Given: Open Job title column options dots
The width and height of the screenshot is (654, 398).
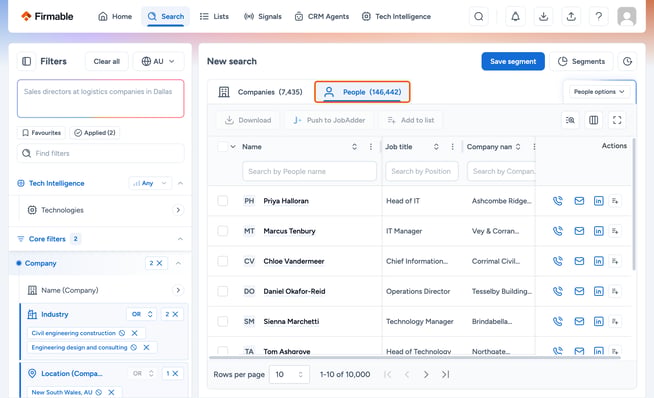Looking at the screenshot, I should [453, 146].
